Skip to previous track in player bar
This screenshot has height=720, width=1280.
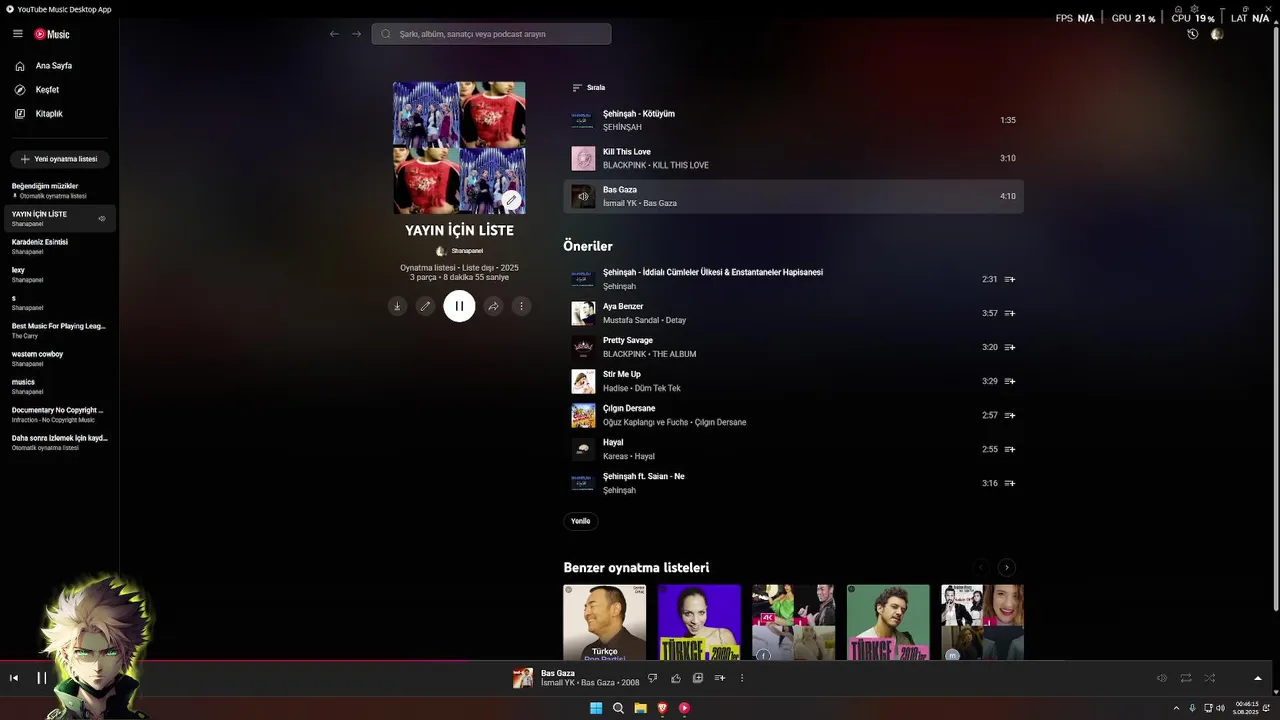(14, 678)
